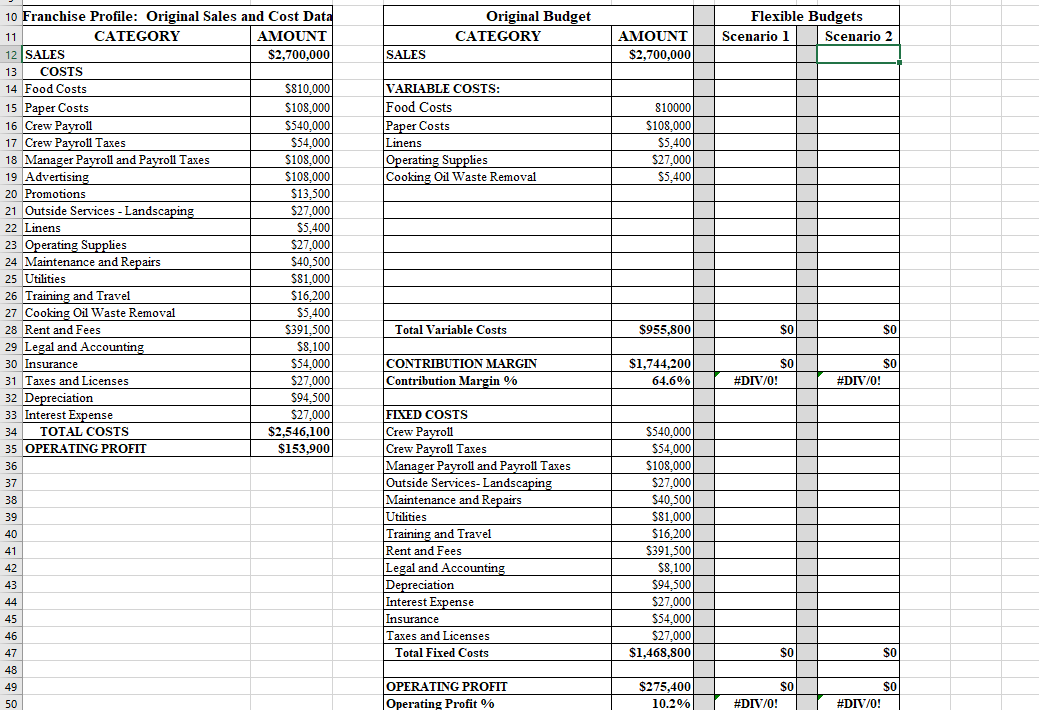Select the Original Budget Linens $5,400 amount

[652, 143]
